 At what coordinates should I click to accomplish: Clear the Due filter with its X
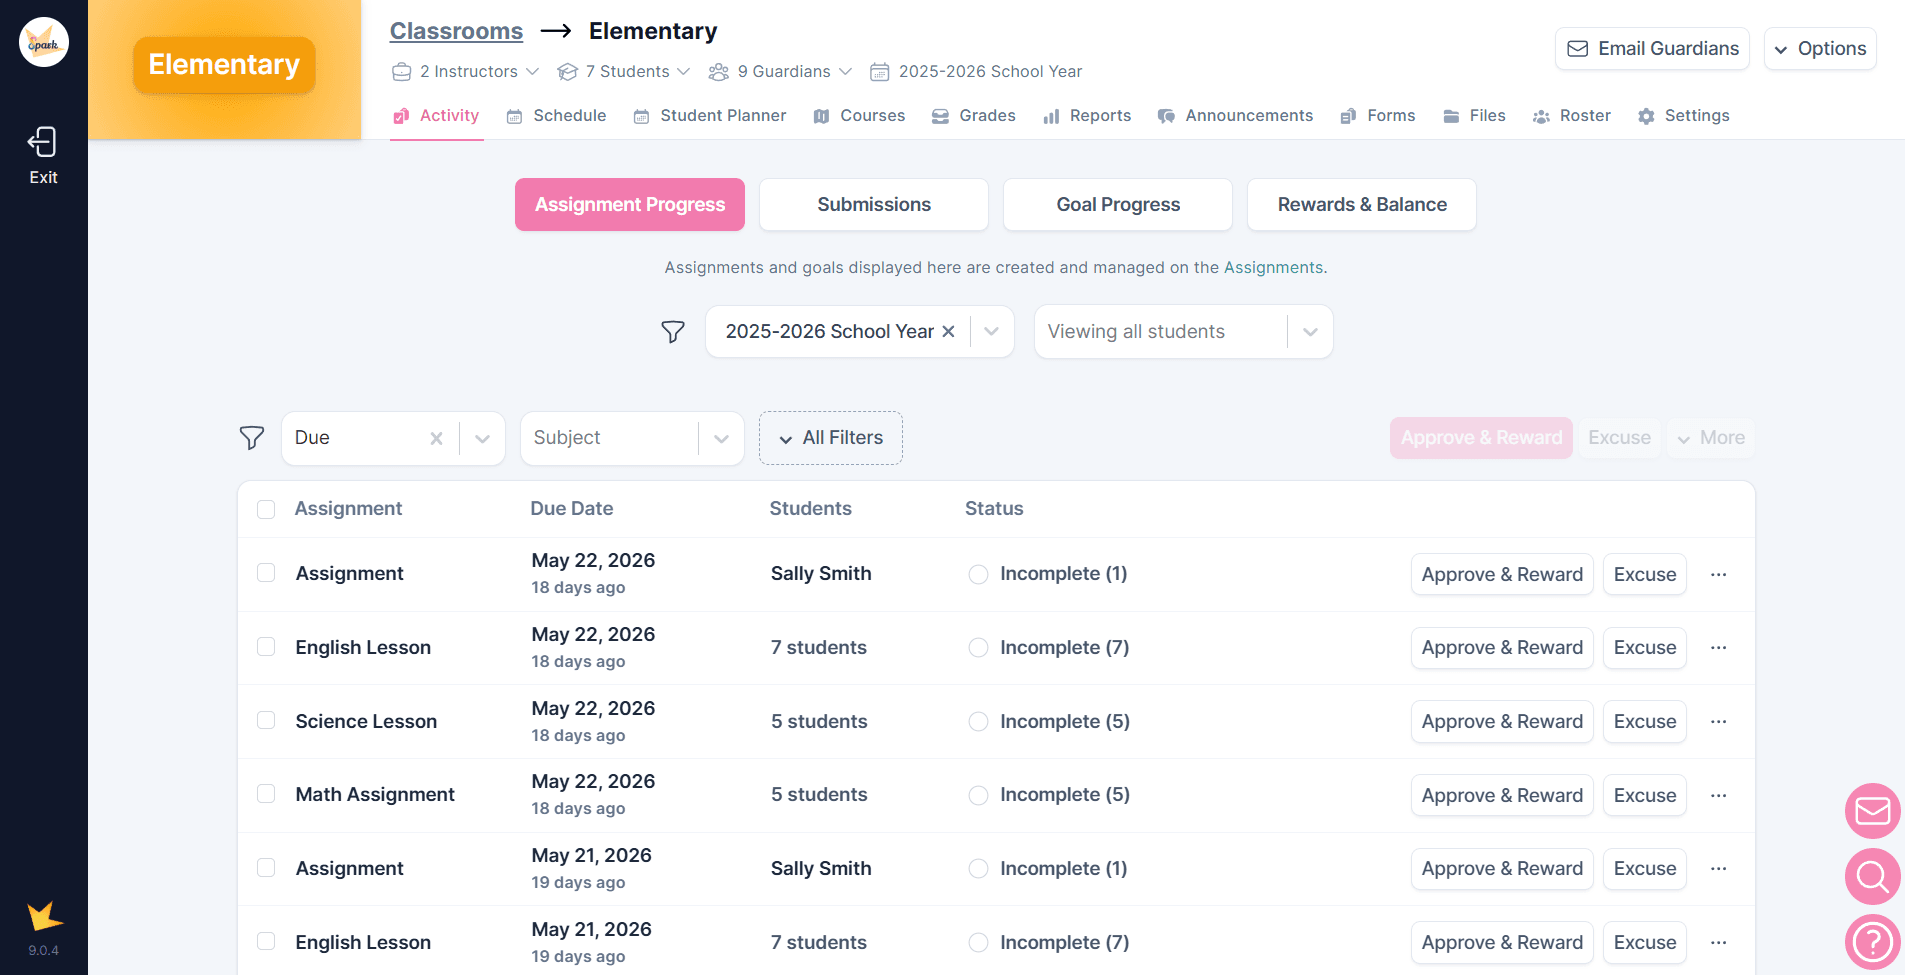(x=436, y=438)
